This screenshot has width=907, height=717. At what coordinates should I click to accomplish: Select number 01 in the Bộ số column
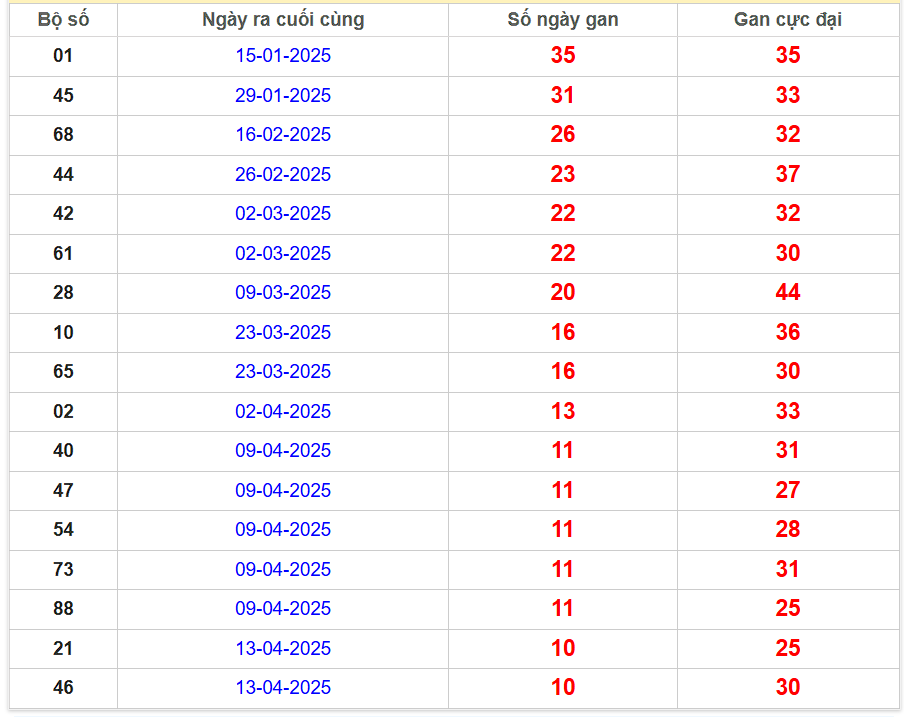pos(63,56)
